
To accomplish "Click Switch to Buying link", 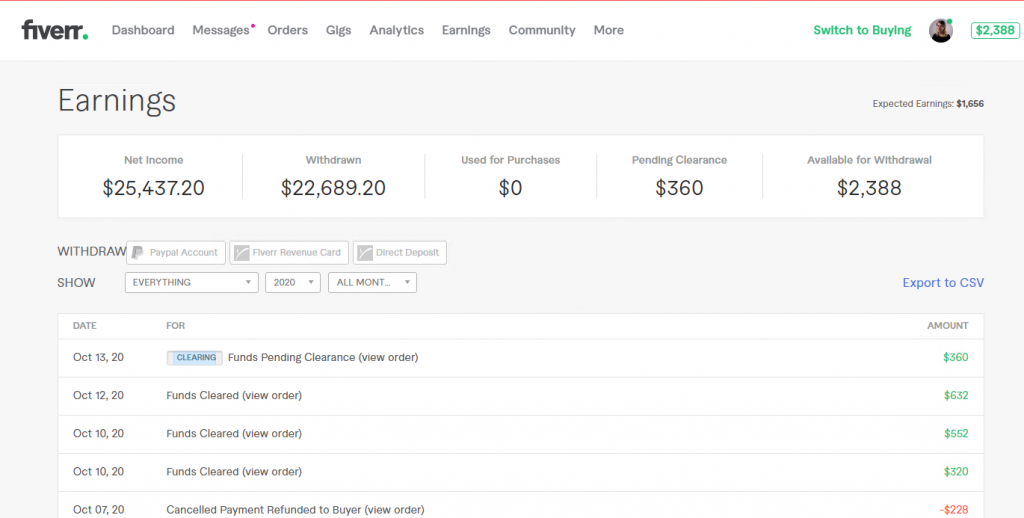I will coord(862,30).
